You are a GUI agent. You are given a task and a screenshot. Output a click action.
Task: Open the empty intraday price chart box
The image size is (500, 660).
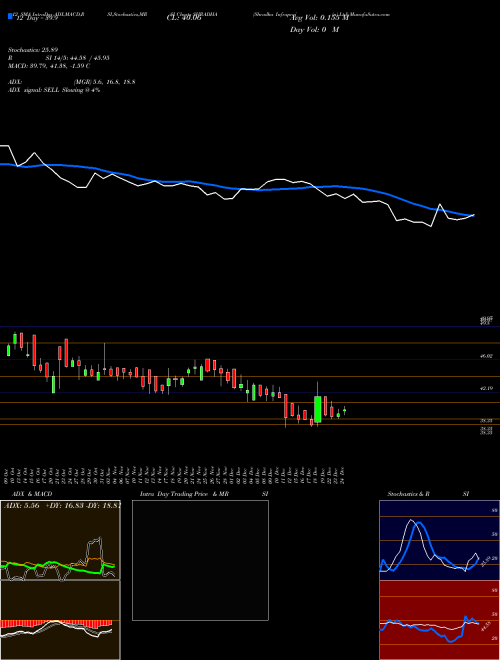[200, 560]
